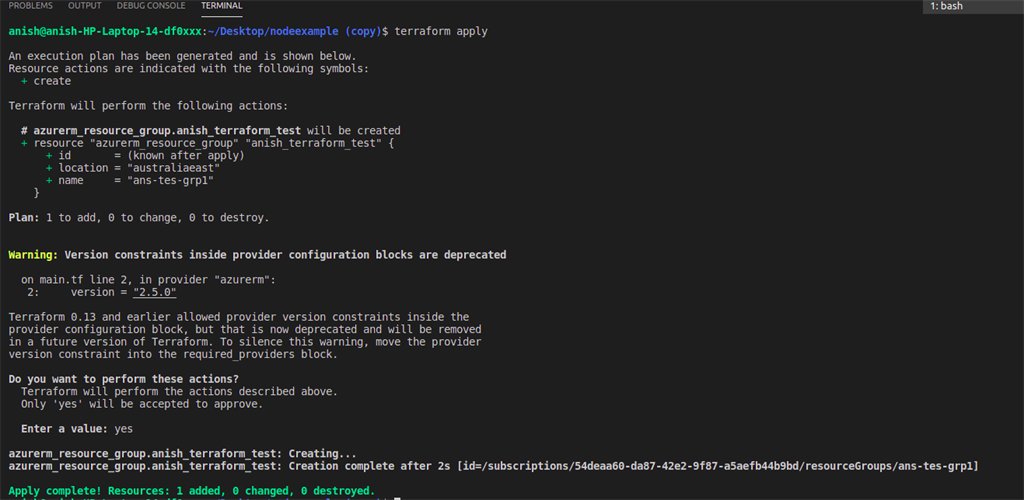Click the yellow 'Warning:' label

[x=33, y=255]
